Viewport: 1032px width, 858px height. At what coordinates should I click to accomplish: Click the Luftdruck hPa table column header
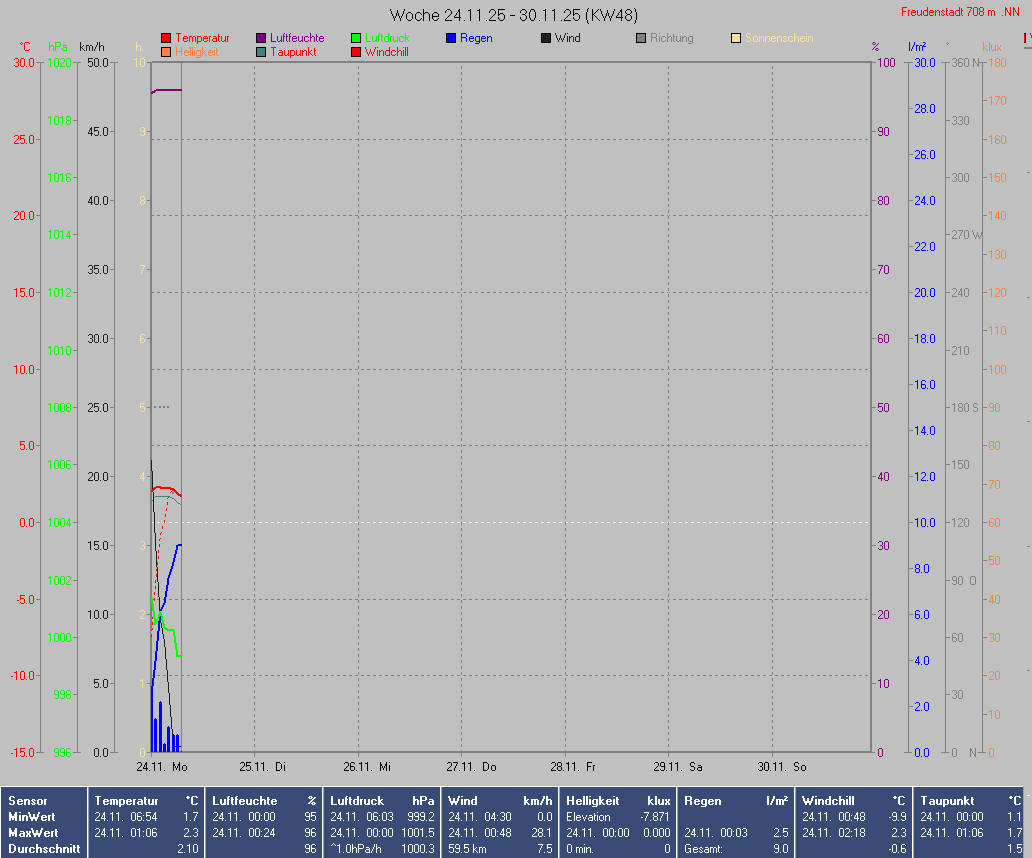[x=382, y=801]
